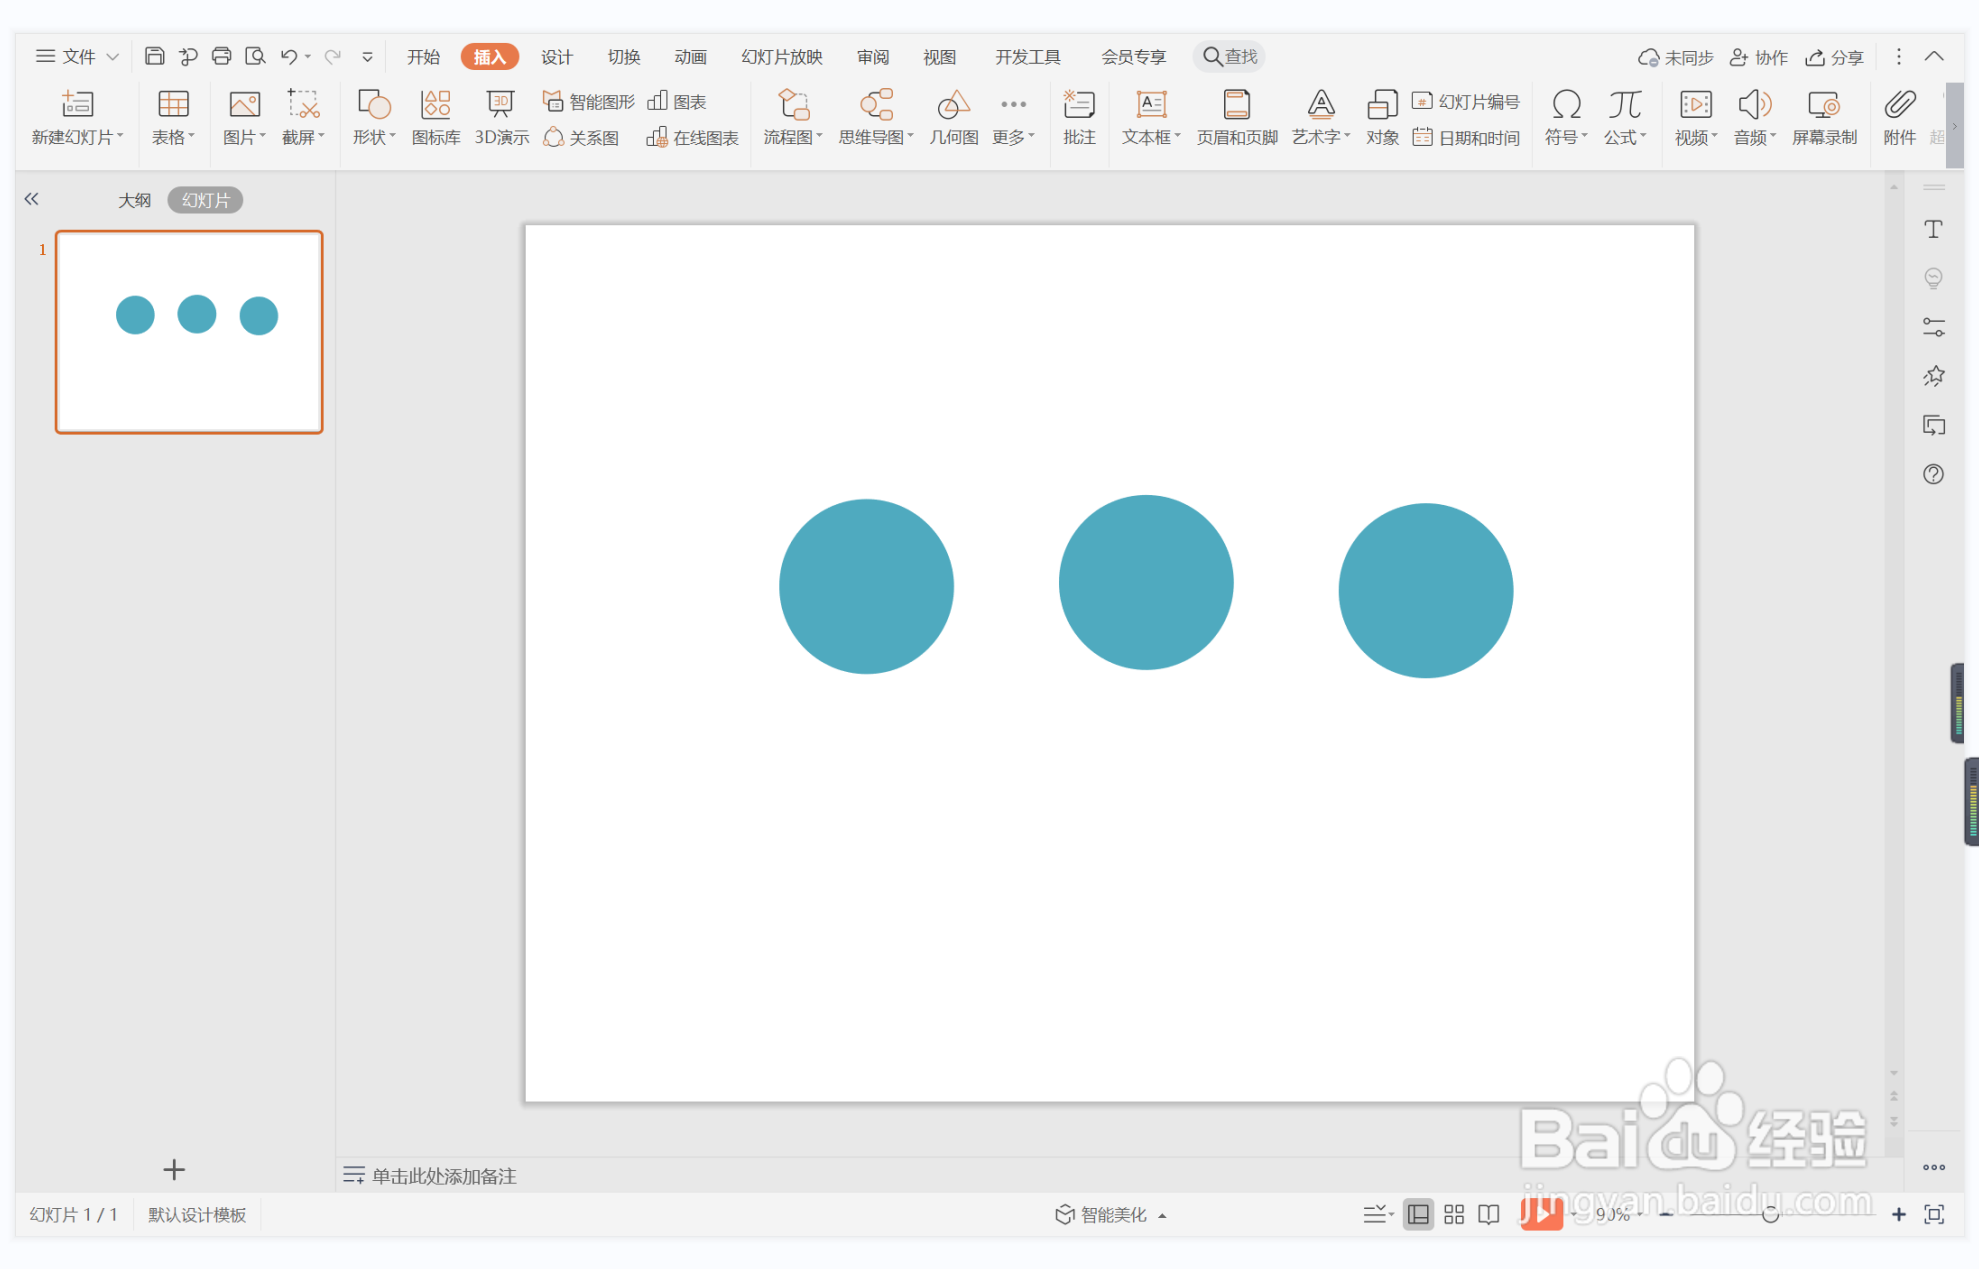The width and height of the screenshot is (1979, 1269).
Task: Click the 批注 comment icon
Action: pyautogui.click(x=1078, y=117)
